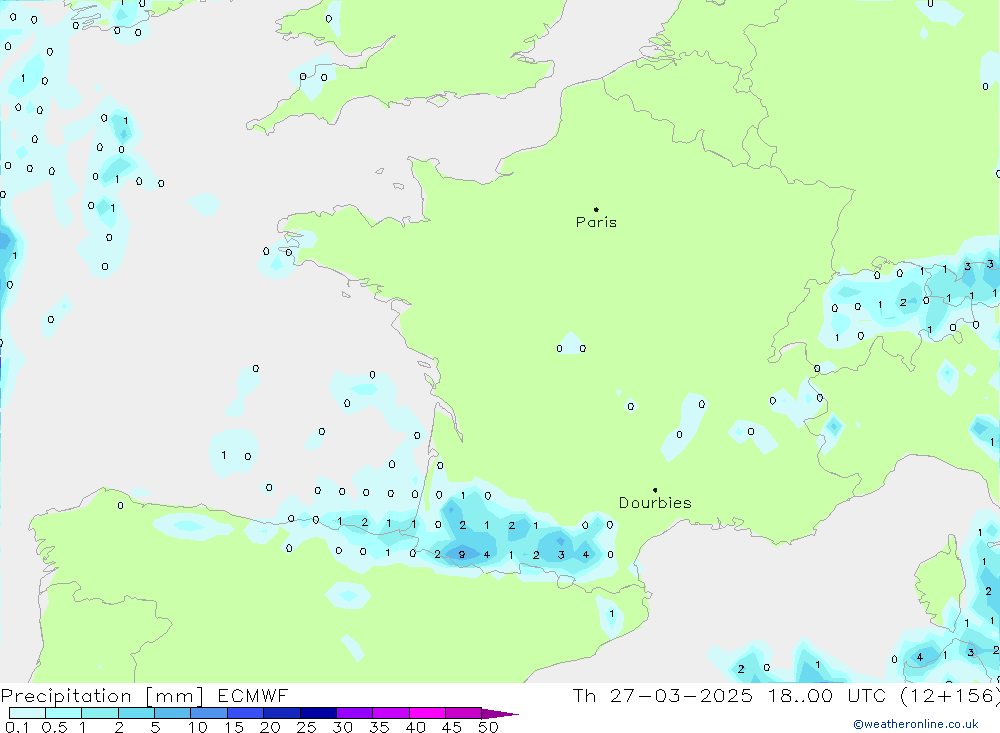Click the legend scale label 0.5
1000x733 pixels.
pyautogui.click(x=54, y=727)
